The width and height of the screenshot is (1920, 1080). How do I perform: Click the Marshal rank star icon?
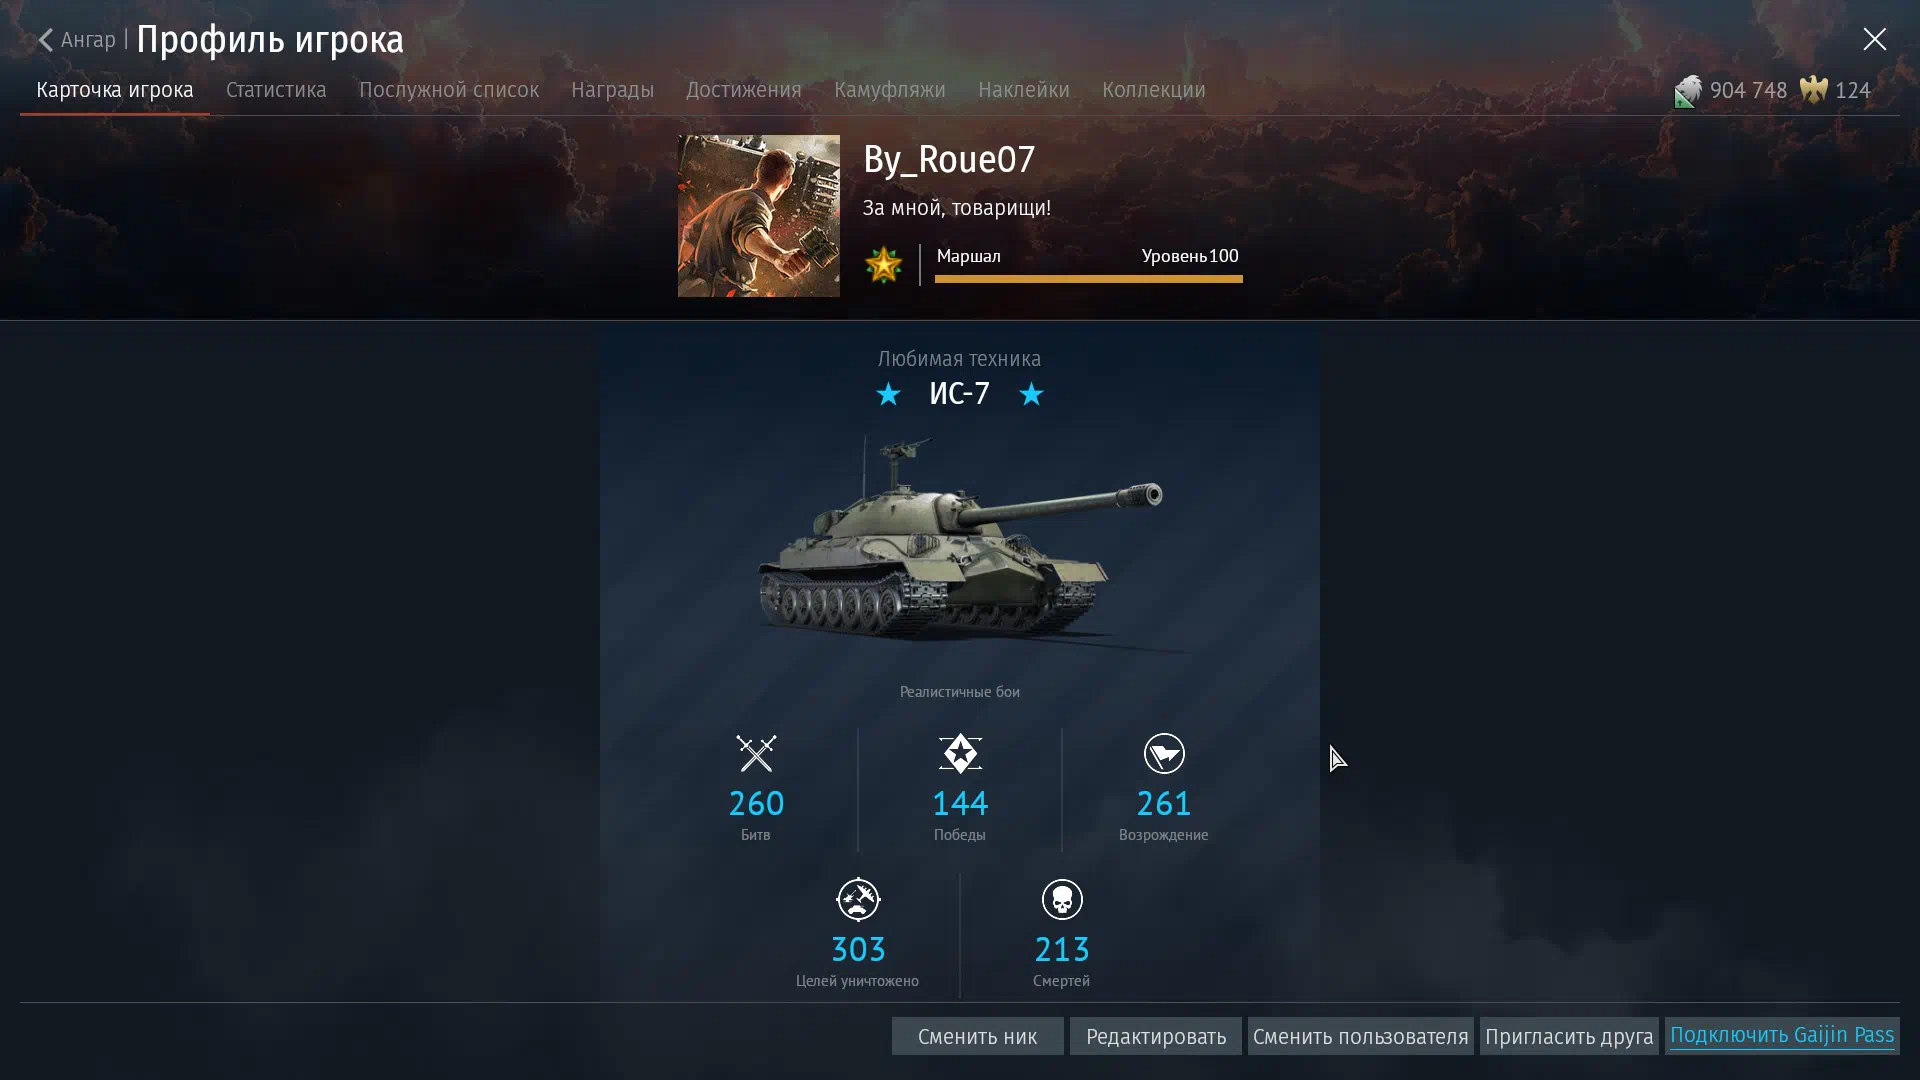tap(883, 265)
